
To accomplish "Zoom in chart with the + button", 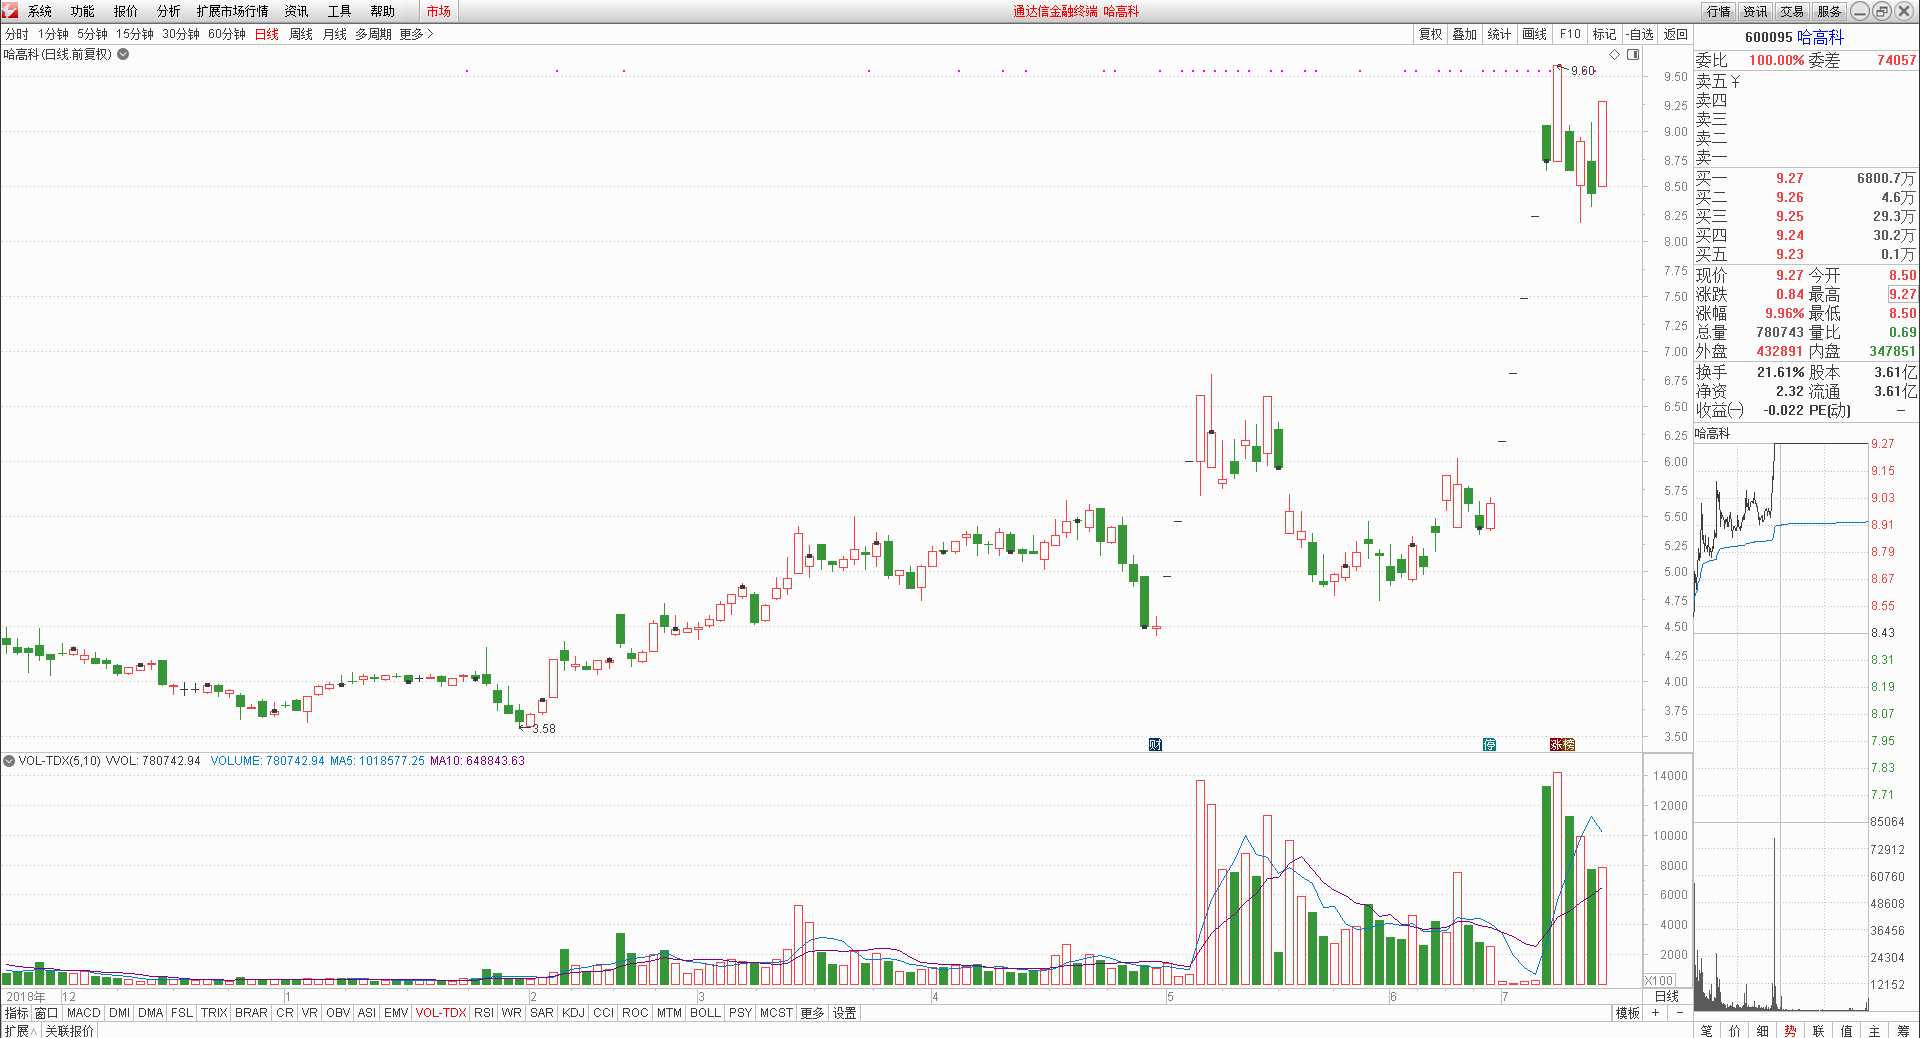I will pyautogui.click(x=1655, y=1013).
